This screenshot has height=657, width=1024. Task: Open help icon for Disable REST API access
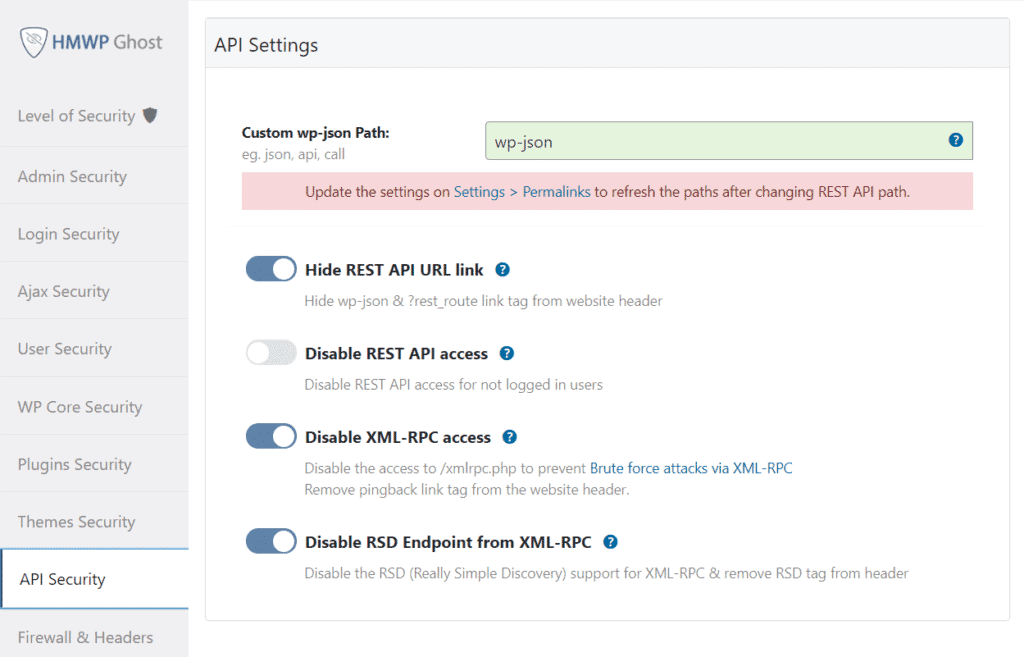pyautogui.click(x=507, y=353)
